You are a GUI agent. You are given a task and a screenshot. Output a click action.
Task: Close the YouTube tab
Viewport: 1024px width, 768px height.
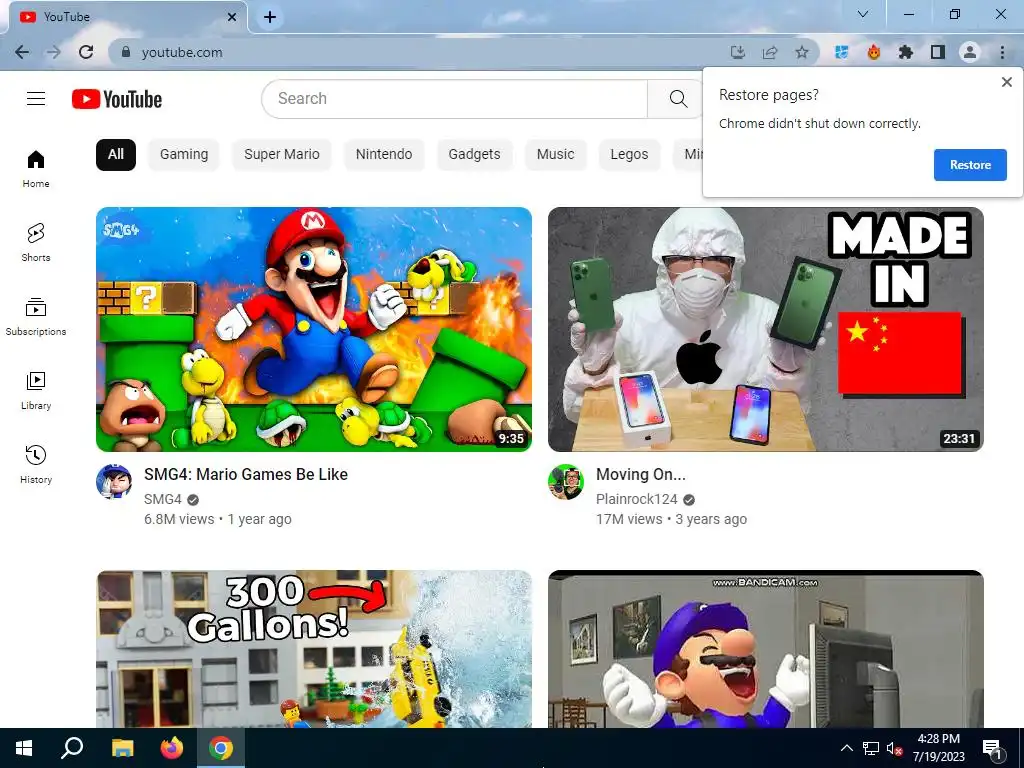pyautogui.click(x=232, y=17)
